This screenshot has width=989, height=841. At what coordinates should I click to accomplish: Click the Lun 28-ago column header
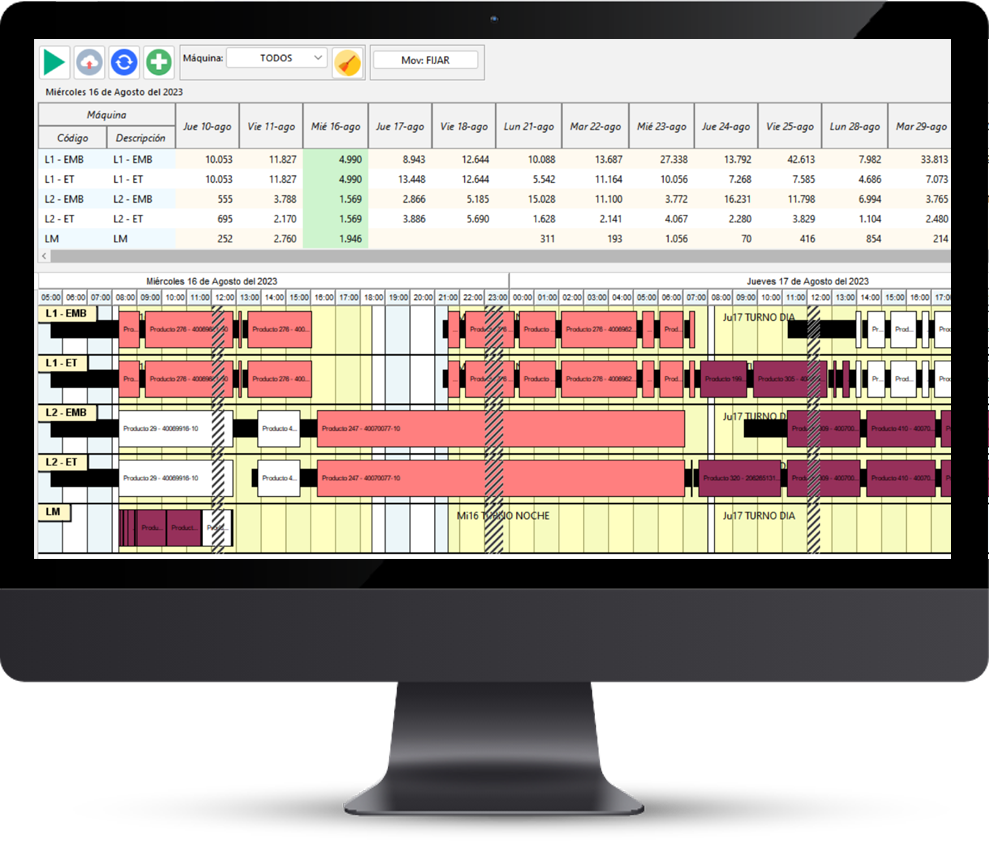[854, 127]
